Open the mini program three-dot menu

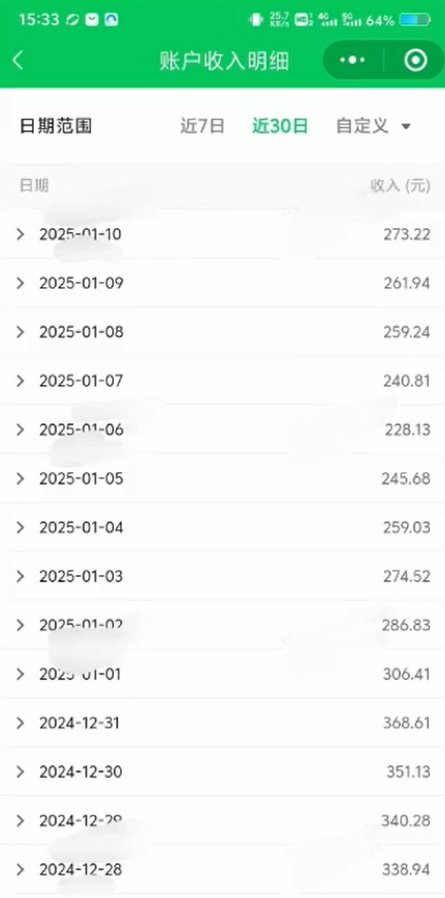(x=352, y=60)
